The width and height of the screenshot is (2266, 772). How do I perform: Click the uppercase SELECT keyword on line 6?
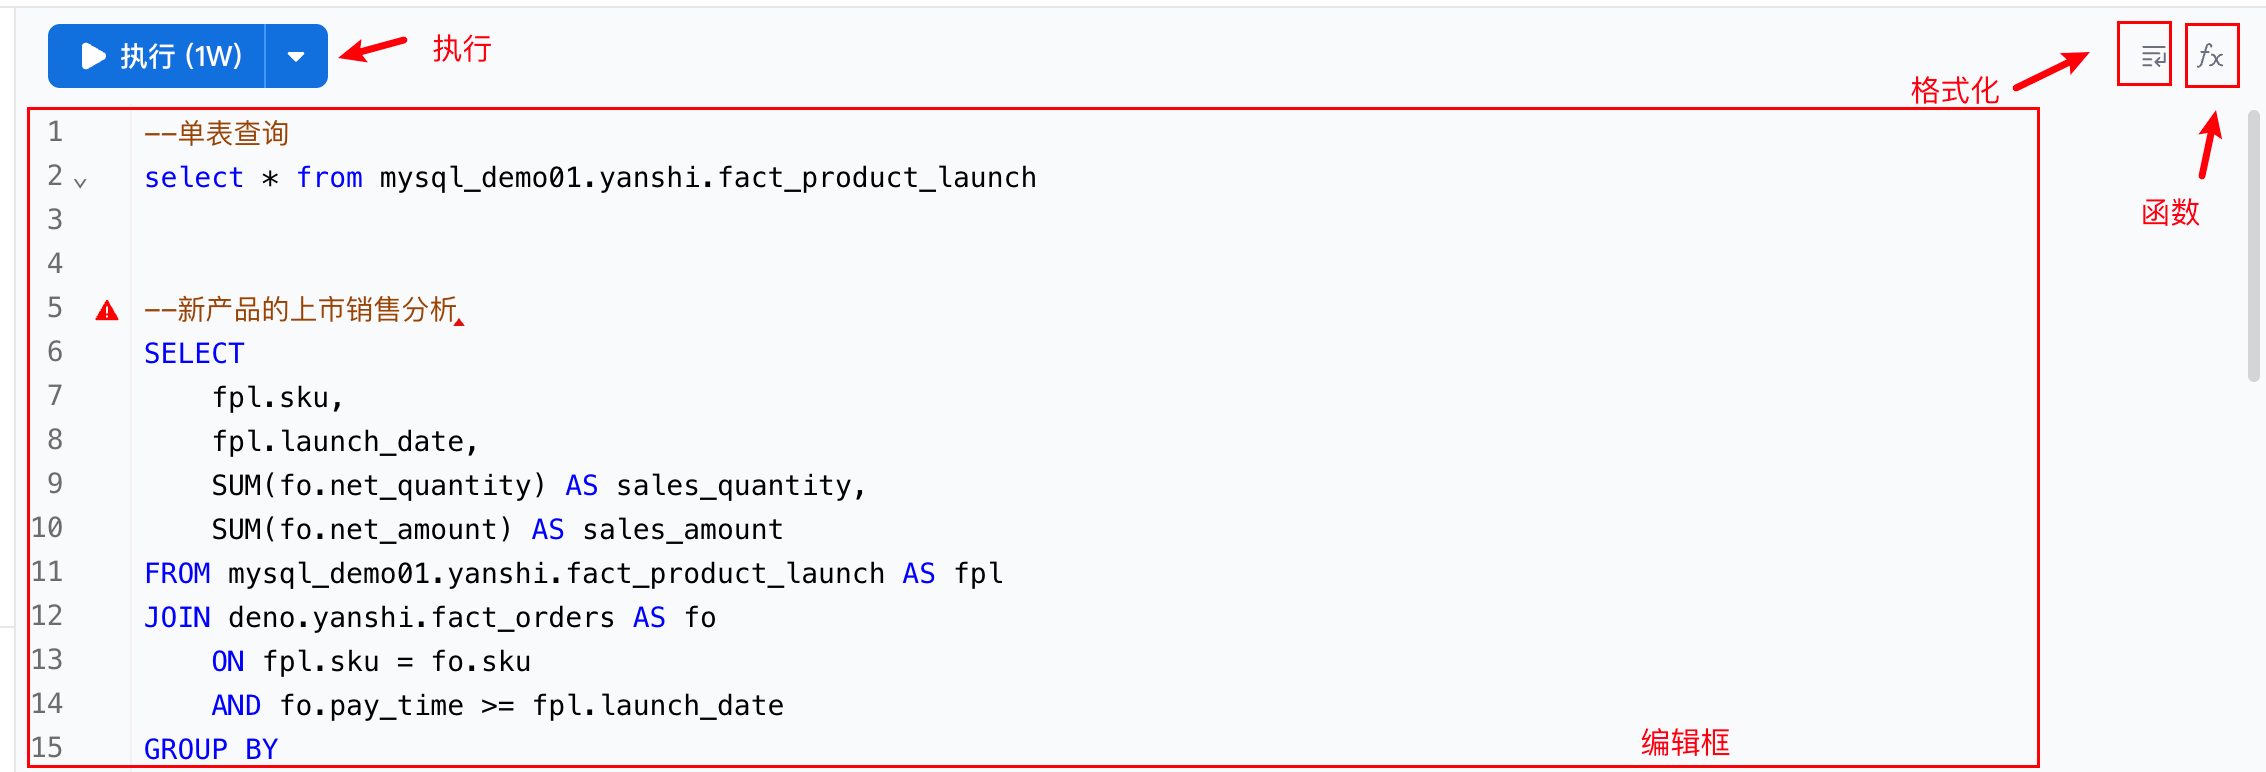tap(194, 354)
